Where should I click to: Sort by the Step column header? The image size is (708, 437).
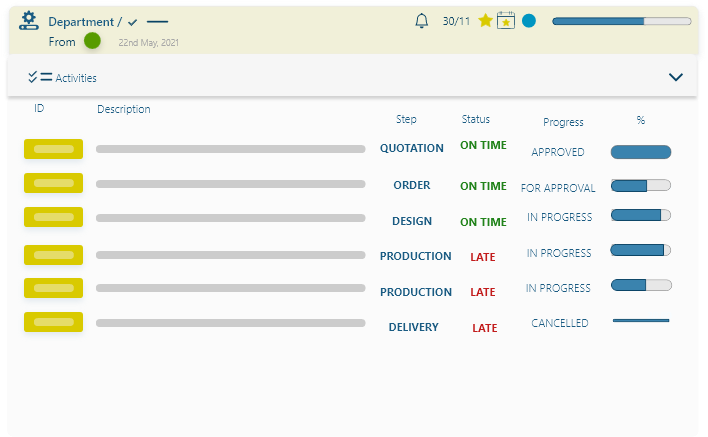pos(406,120)
